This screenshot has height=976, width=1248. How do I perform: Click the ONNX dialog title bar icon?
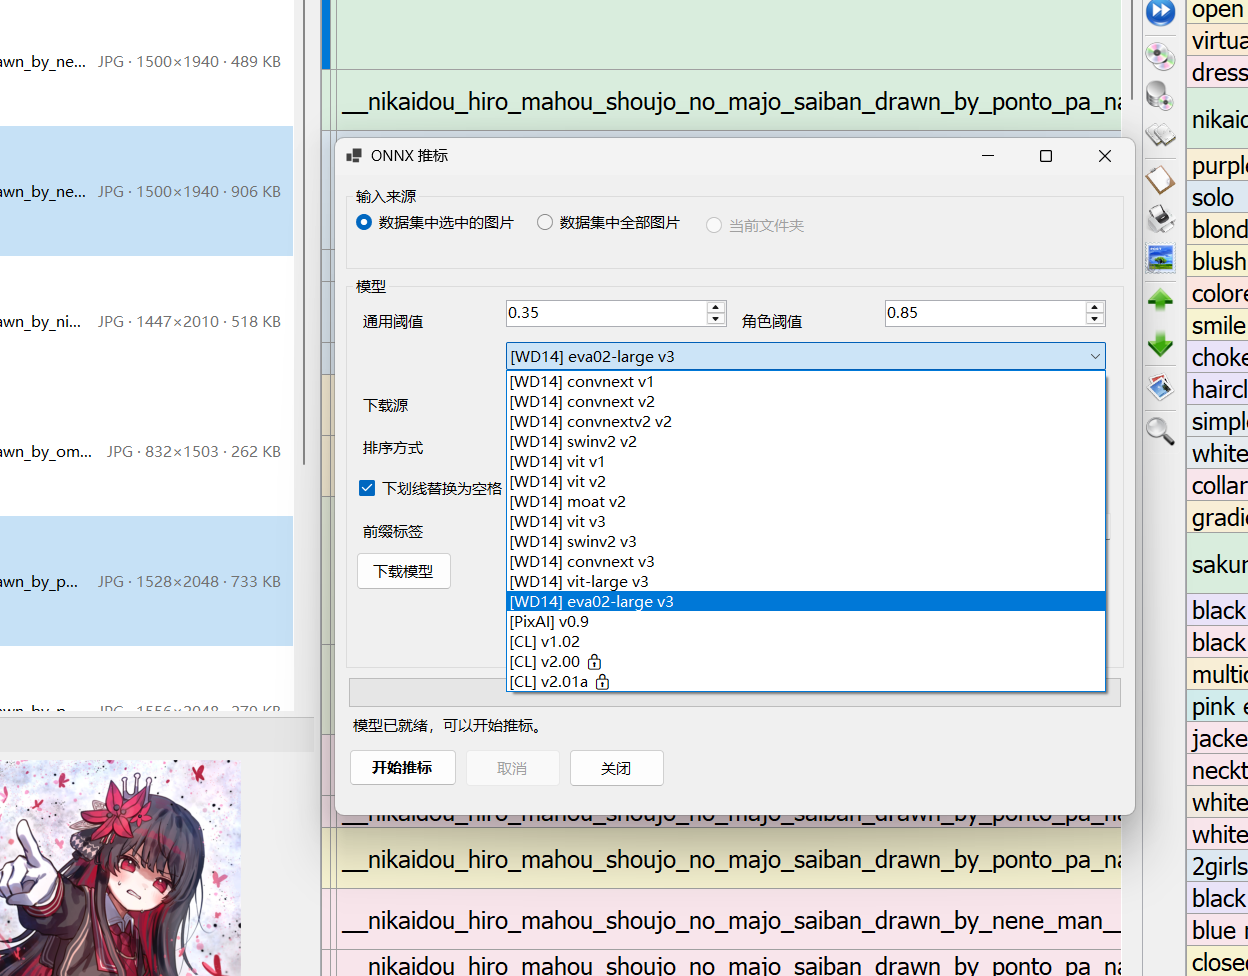(x=353, y=156)
